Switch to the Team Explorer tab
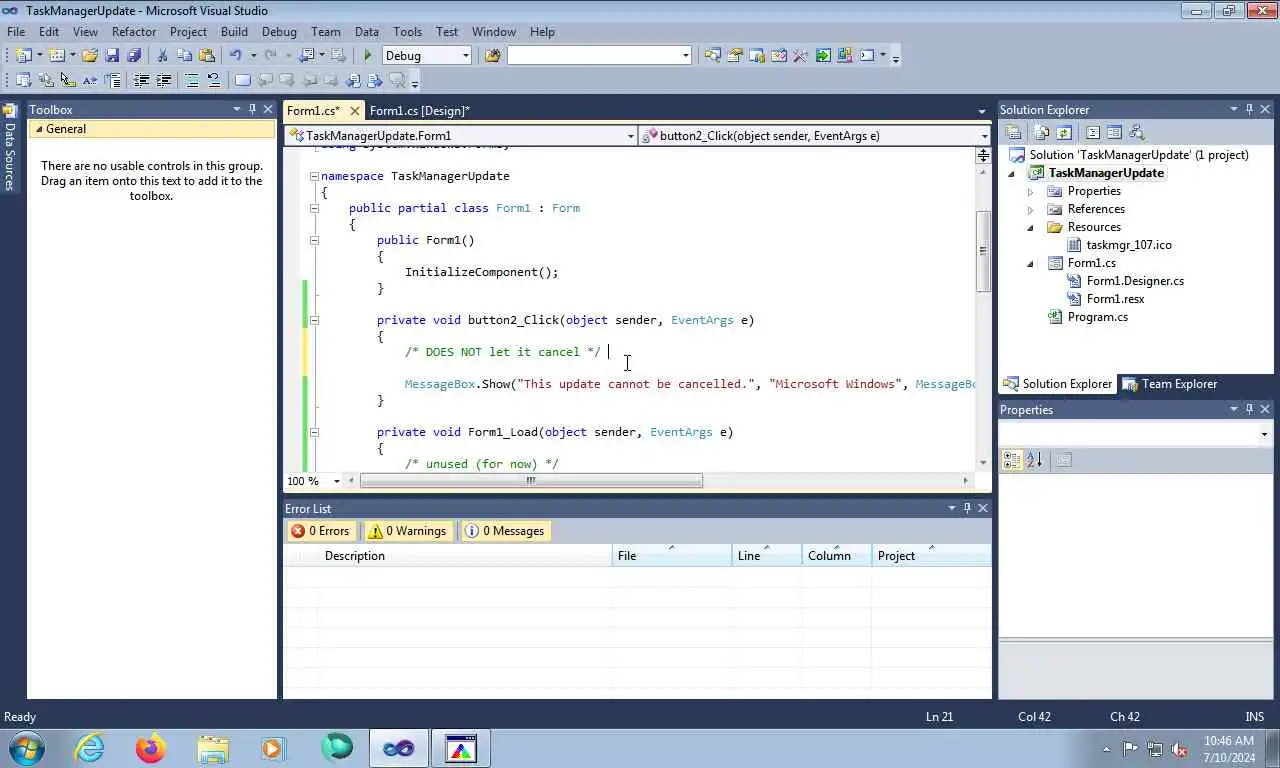This screenshot has width=1280, height=768. click(x=1170, y=384)
